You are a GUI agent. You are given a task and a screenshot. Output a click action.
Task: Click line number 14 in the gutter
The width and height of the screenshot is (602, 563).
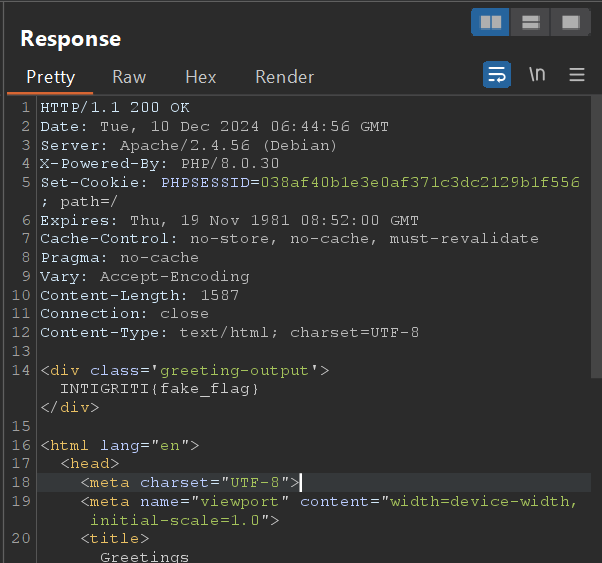tap(21, 370)
